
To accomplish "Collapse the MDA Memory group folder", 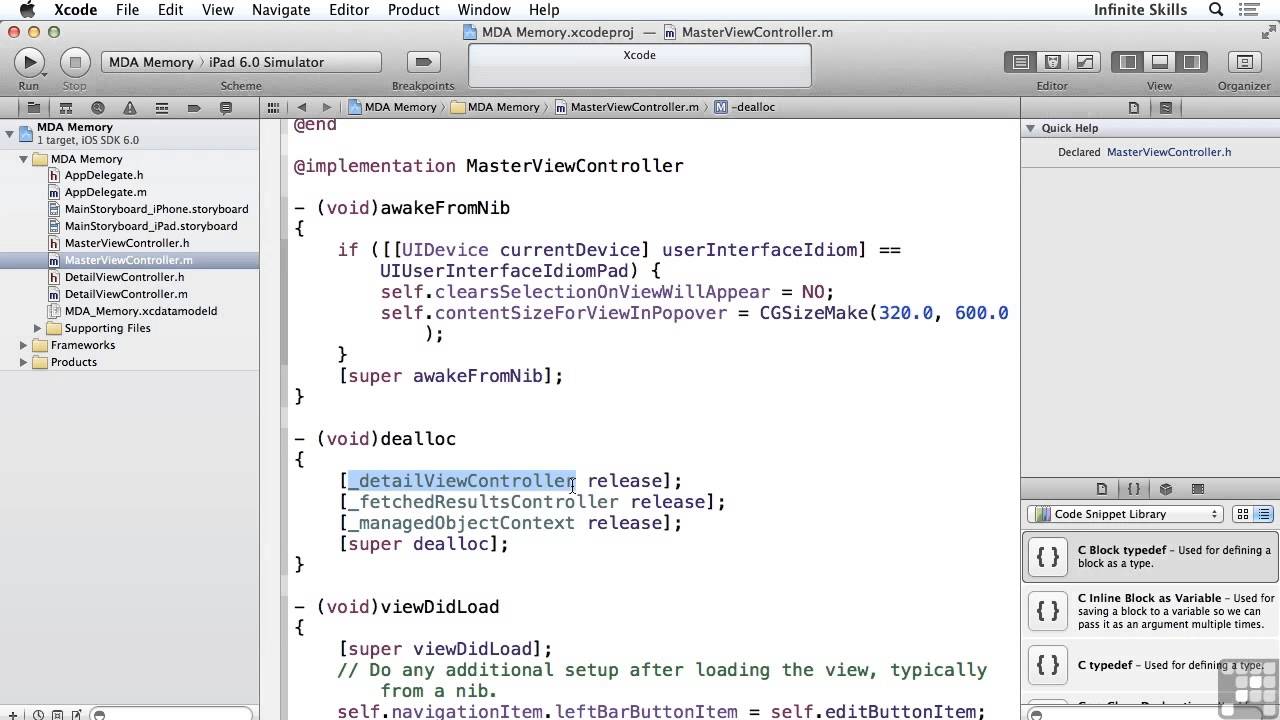I will click(x=23, y=159).
